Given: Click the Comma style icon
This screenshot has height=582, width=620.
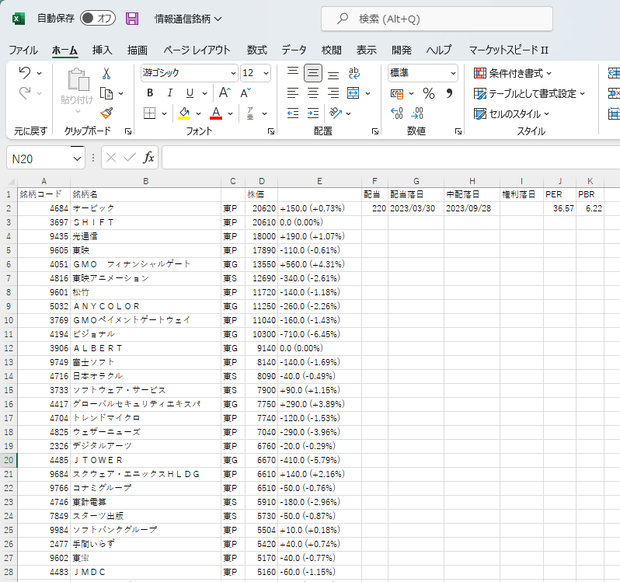Looking at the screenshot, I should pos(449,93).
